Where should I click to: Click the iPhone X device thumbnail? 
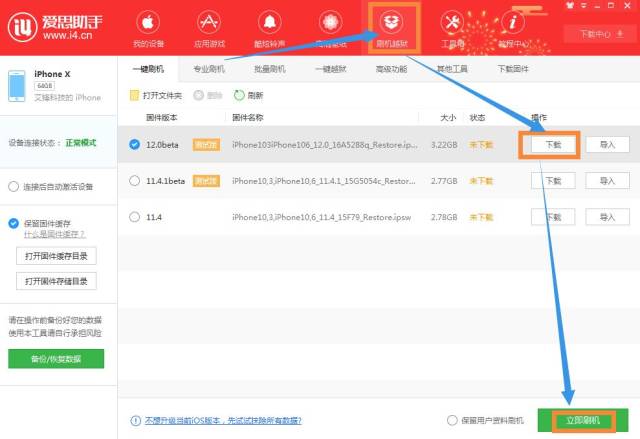(x=17, y=86)
